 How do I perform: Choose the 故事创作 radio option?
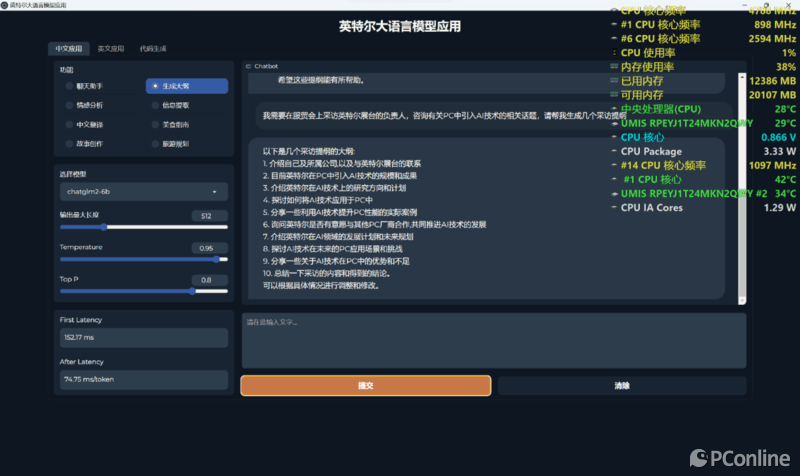tap(69, 143)
